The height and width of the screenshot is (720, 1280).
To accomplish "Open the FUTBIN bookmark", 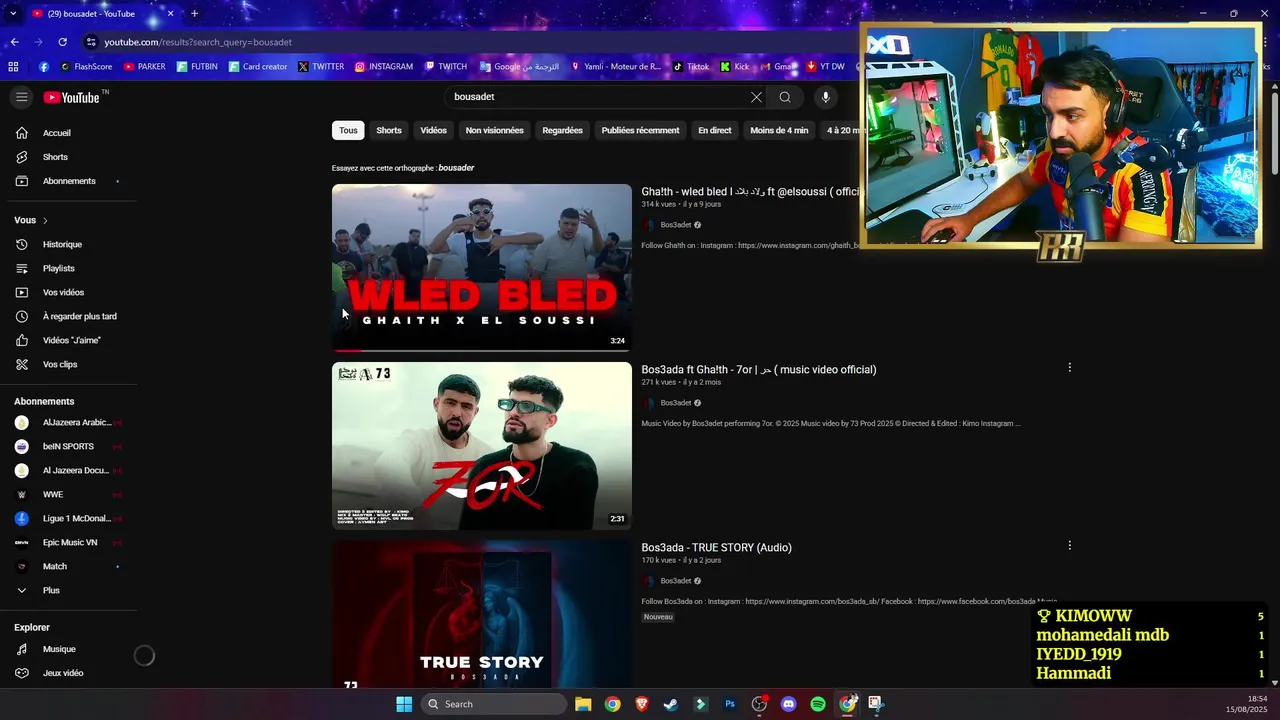I will (197, 67).
